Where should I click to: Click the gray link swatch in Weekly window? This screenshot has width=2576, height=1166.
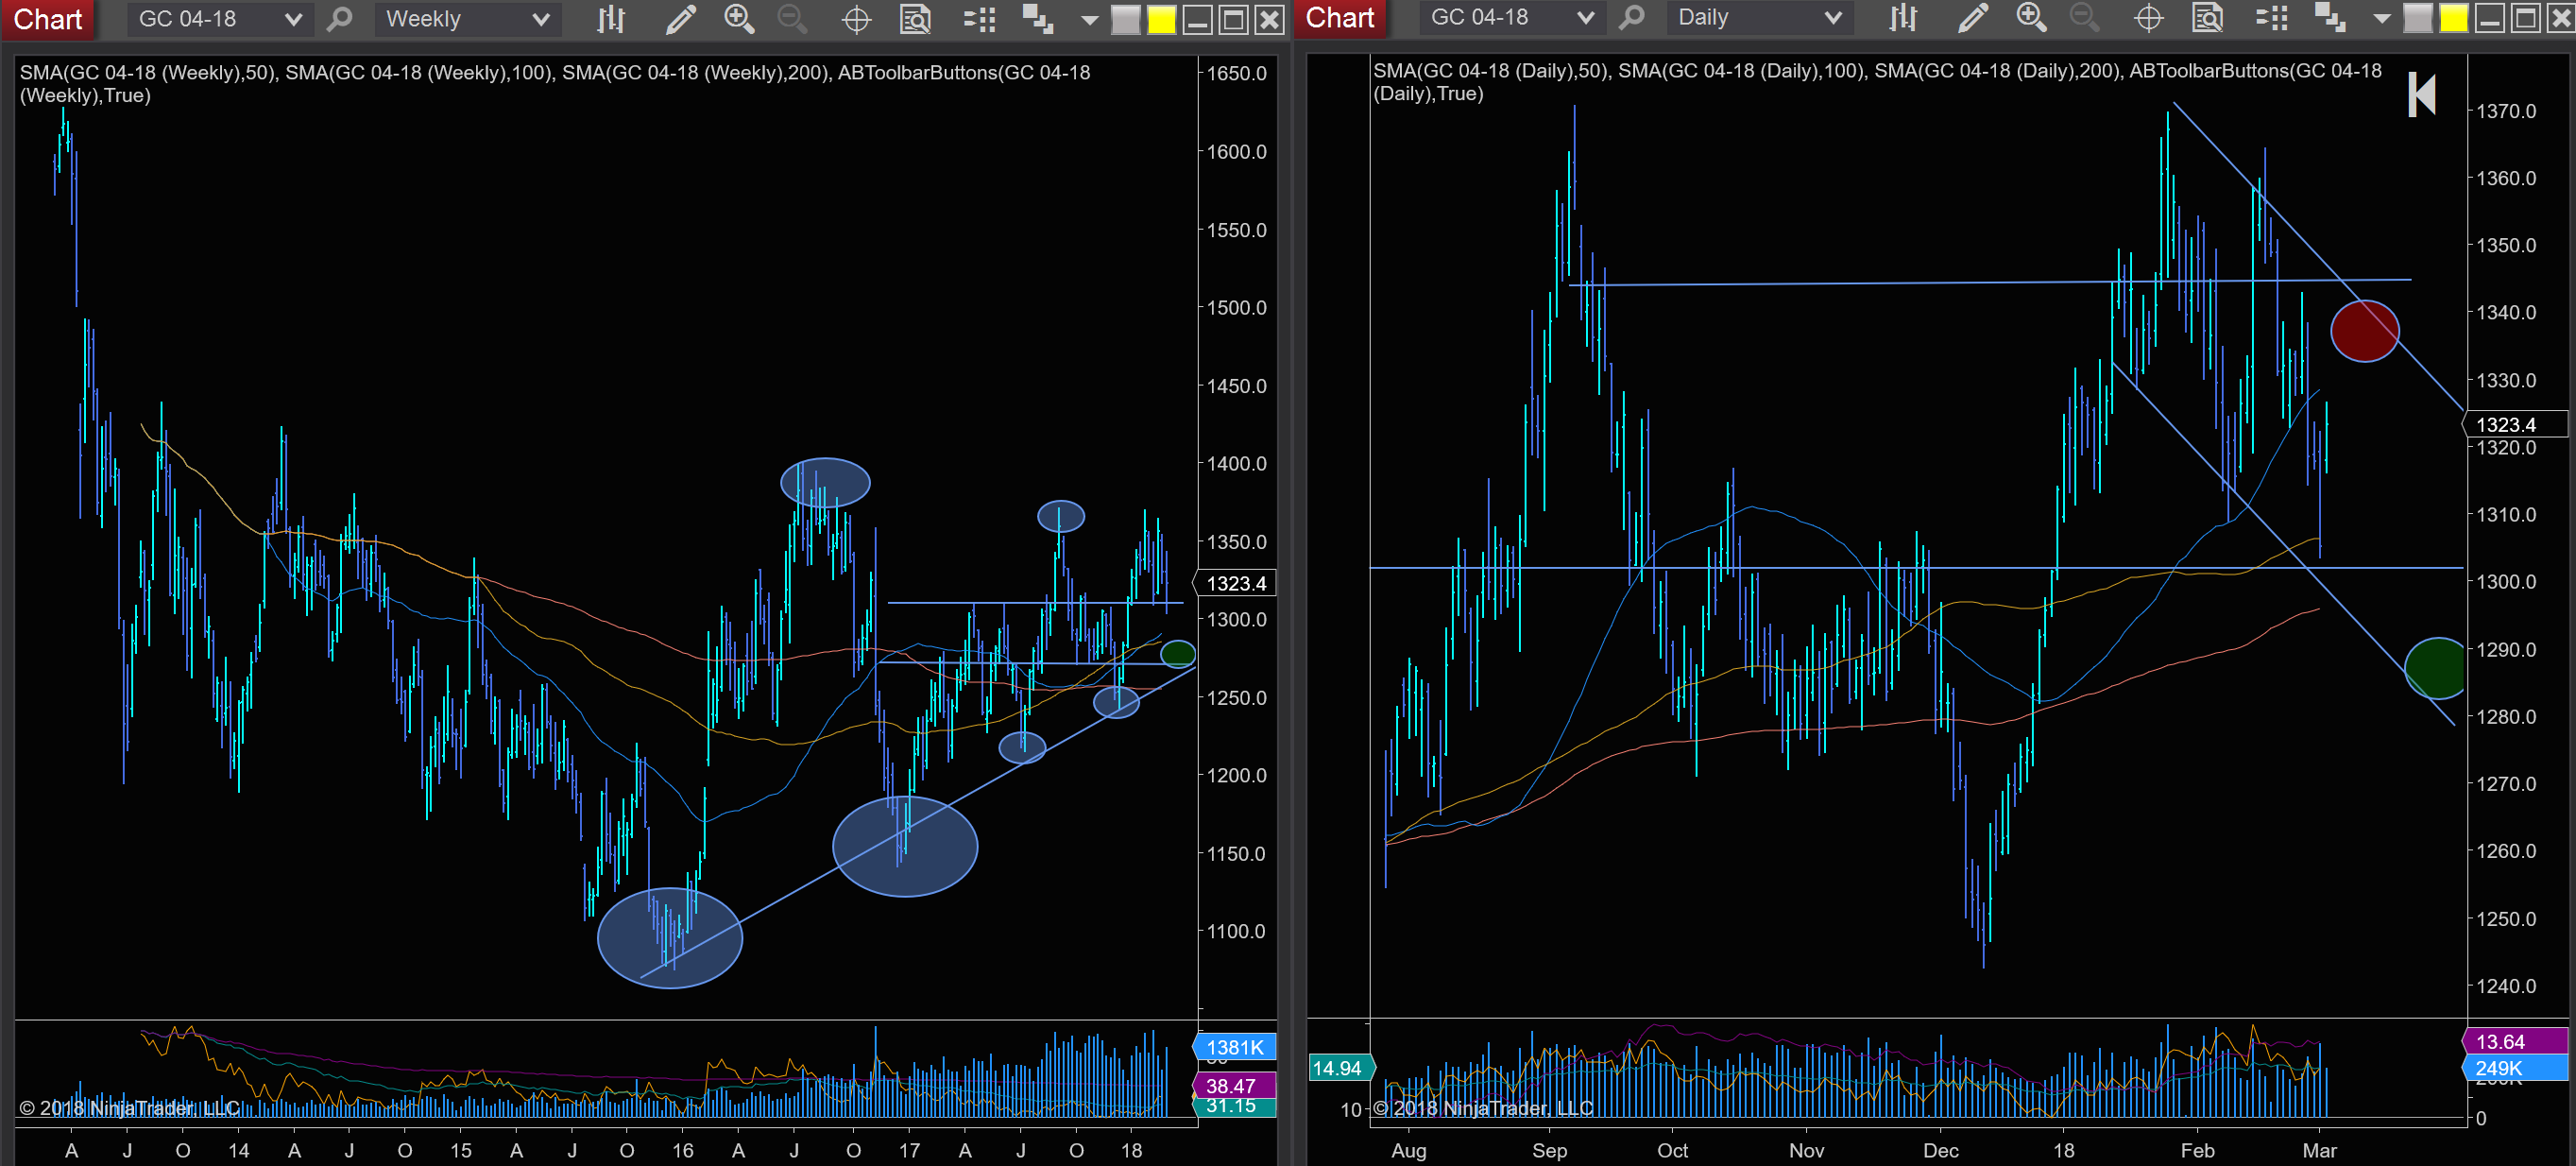[1125, 19]
